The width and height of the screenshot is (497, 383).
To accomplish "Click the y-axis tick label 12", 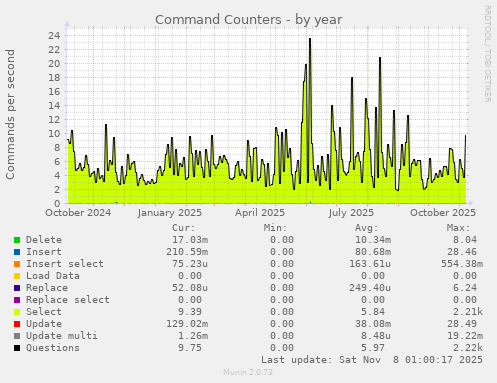I will 54,119.
